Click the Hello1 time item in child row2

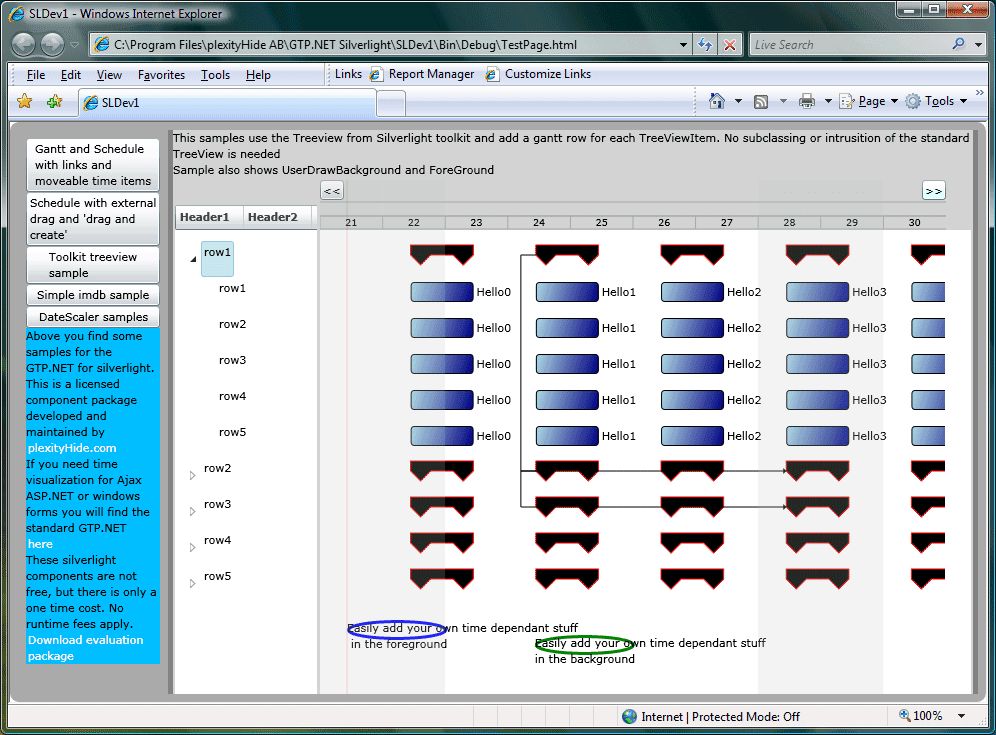567,328
